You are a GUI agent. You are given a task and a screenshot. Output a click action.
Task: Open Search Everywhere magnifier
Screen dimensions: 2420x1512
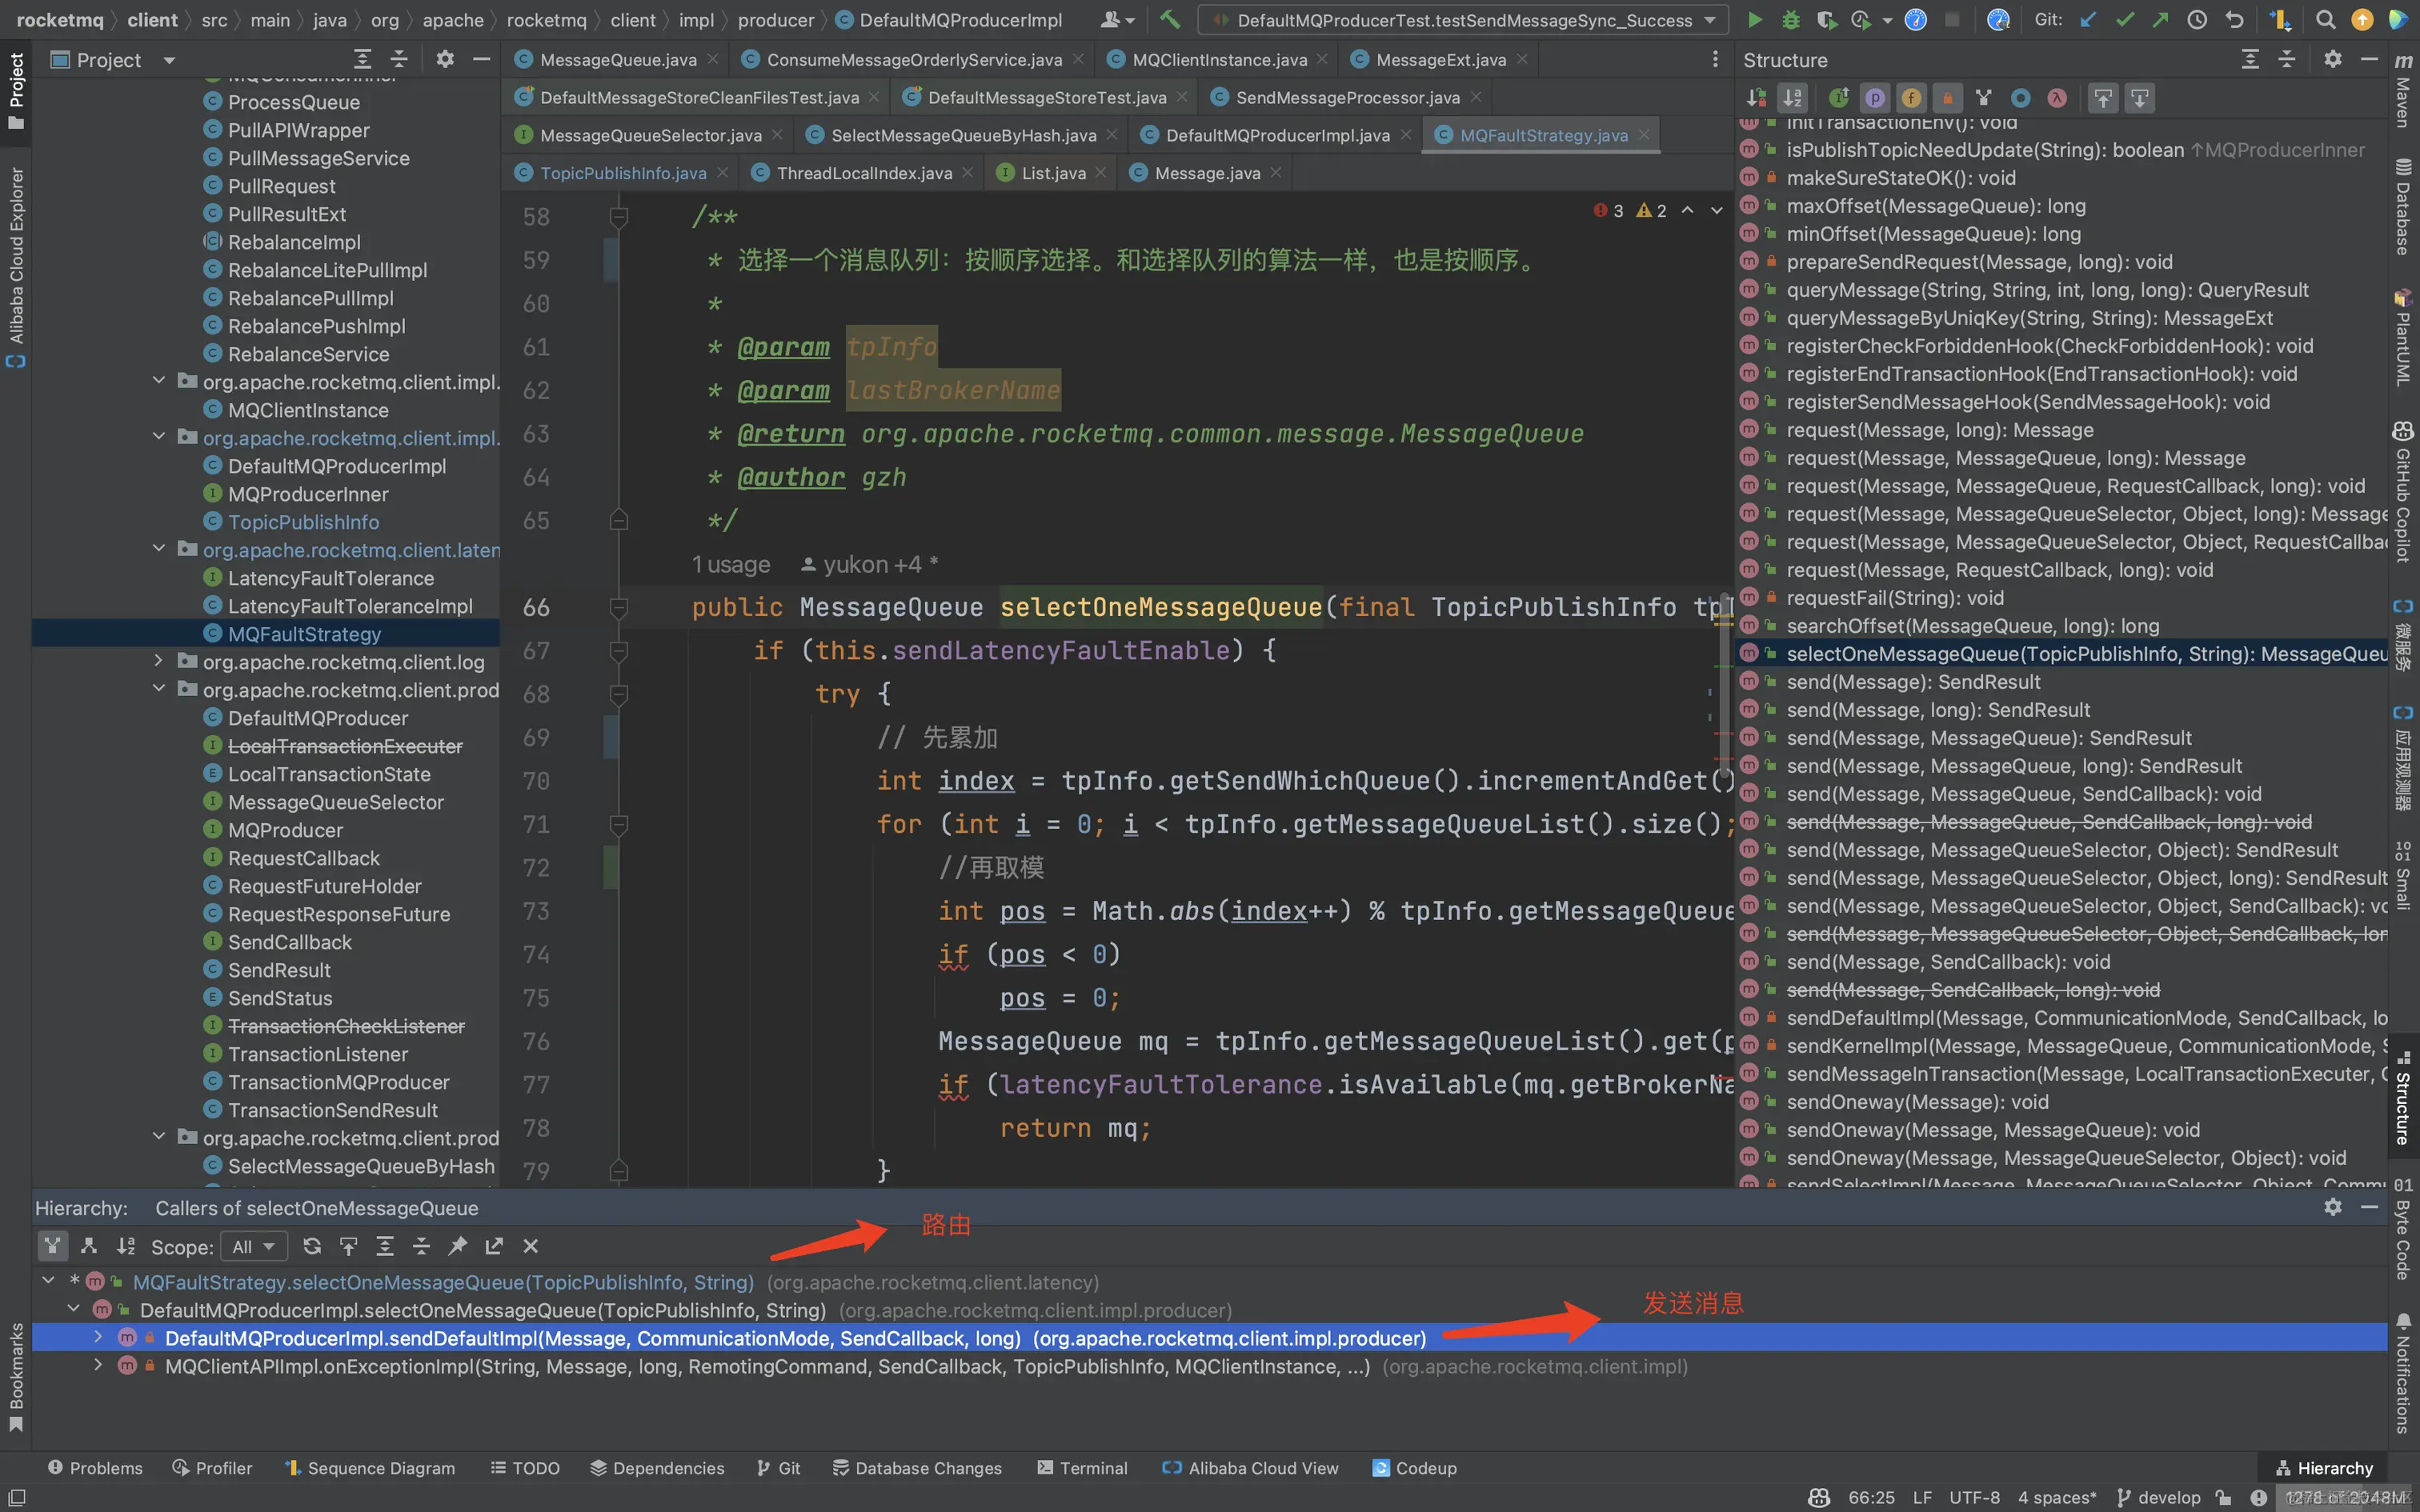tap(2325, 20)
